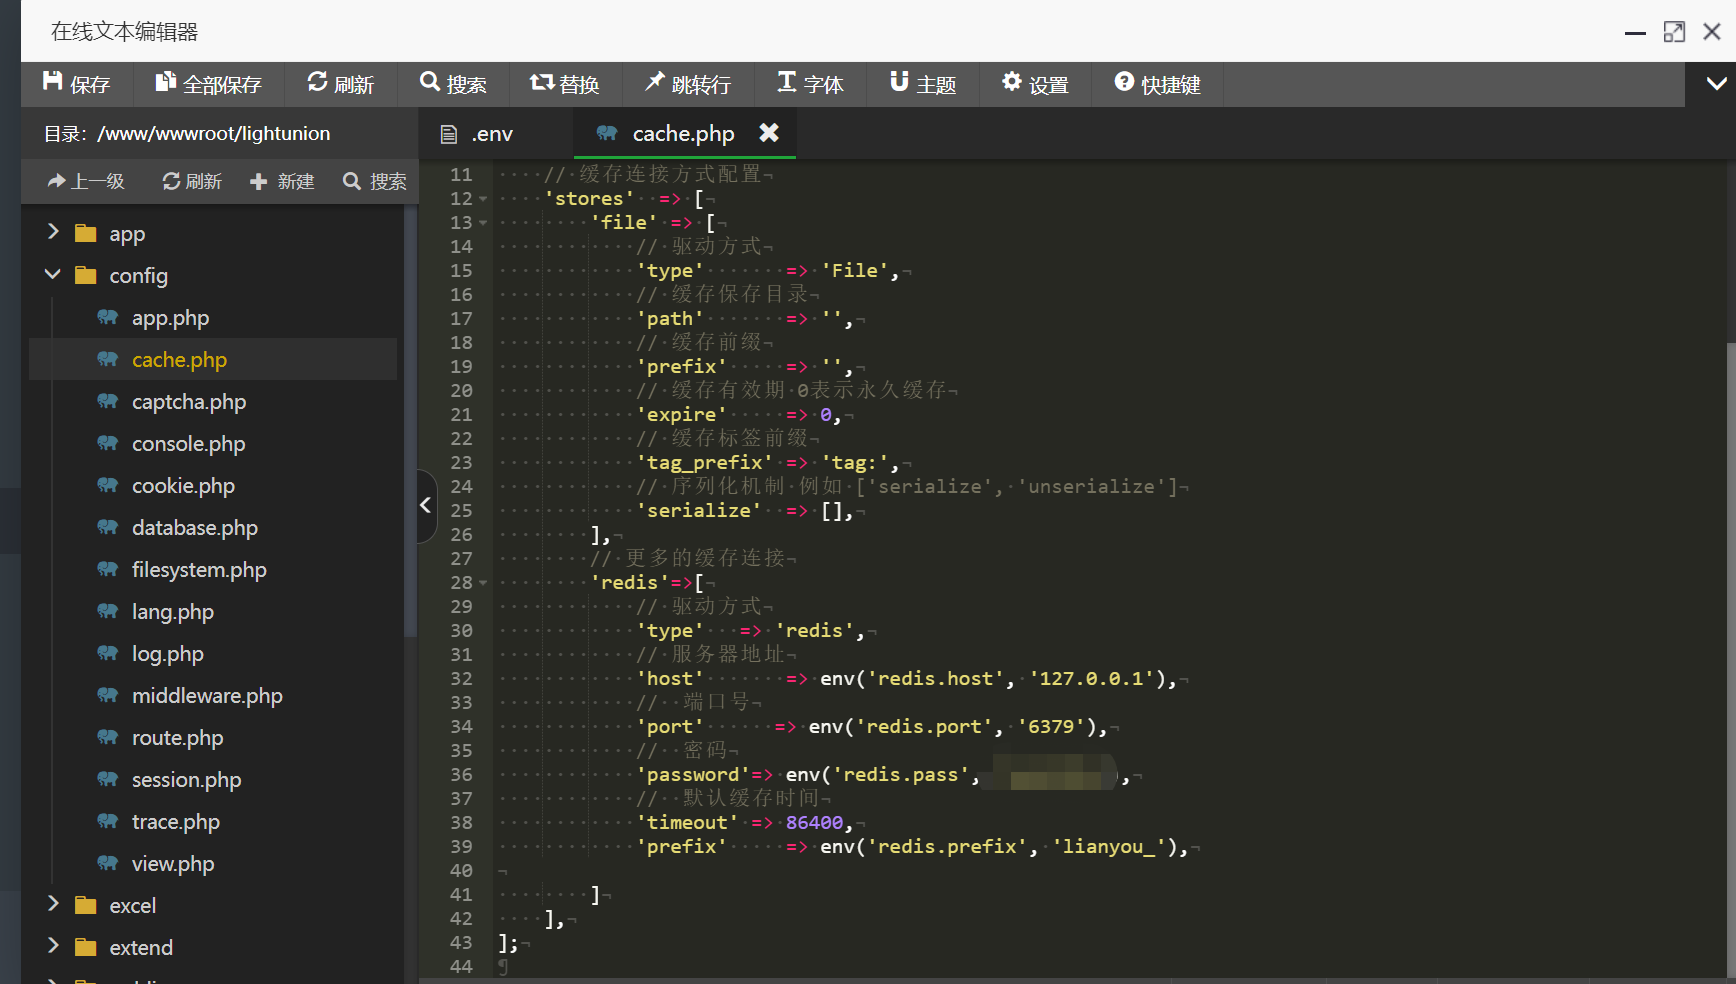Open the Replace (替换) tool
The image size is (1736, 984).
coord(565,84)
